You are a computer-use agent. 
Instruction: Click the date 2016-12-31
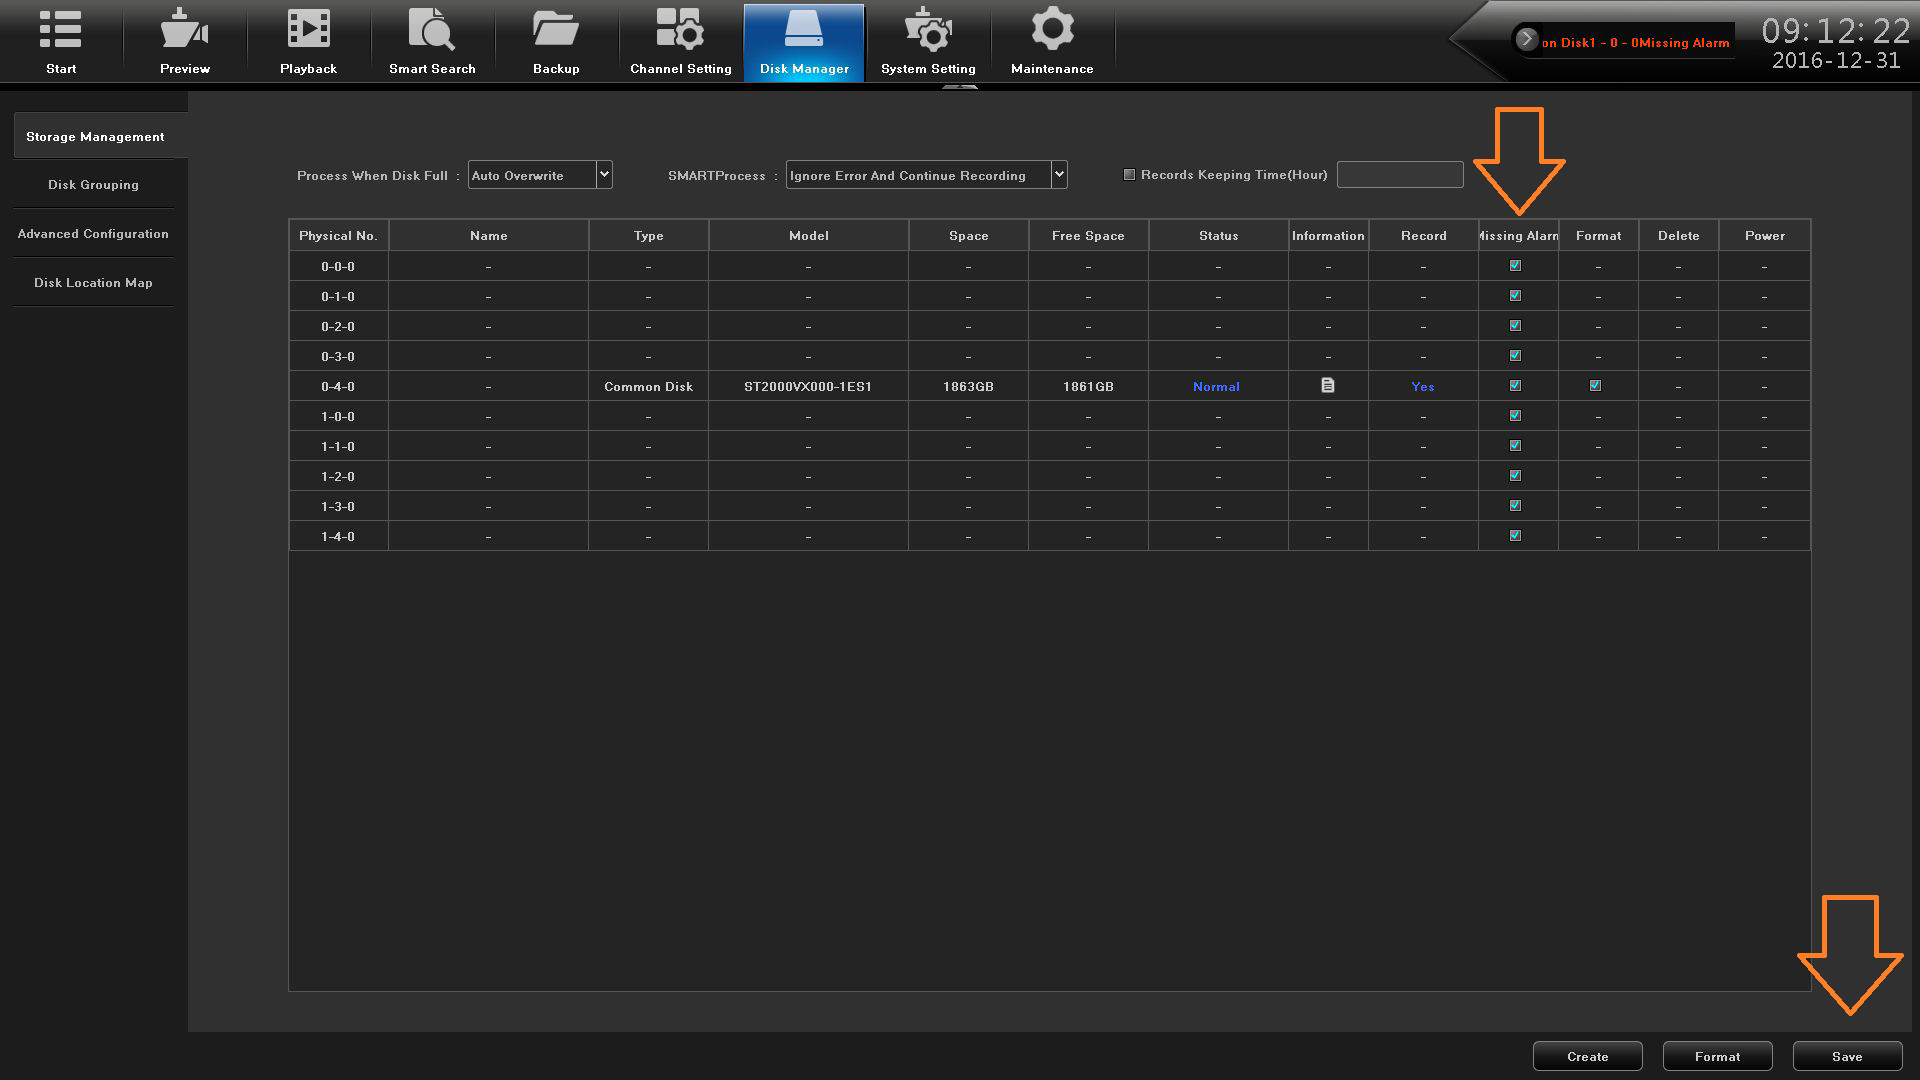[x=1836, y=61]
